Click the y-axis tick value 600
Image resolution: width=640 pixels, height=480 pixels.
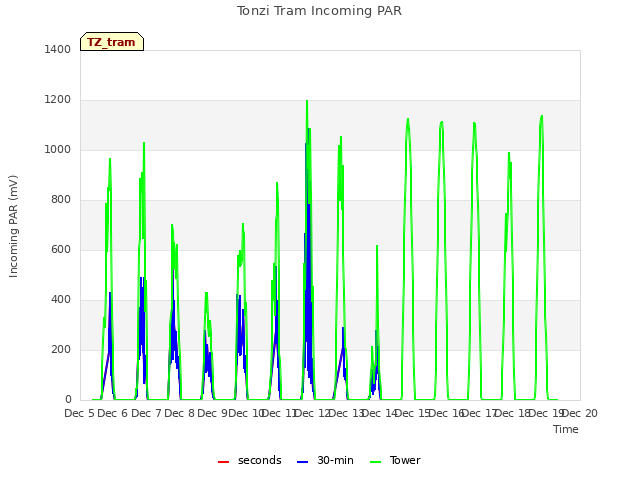coord(61,249)
